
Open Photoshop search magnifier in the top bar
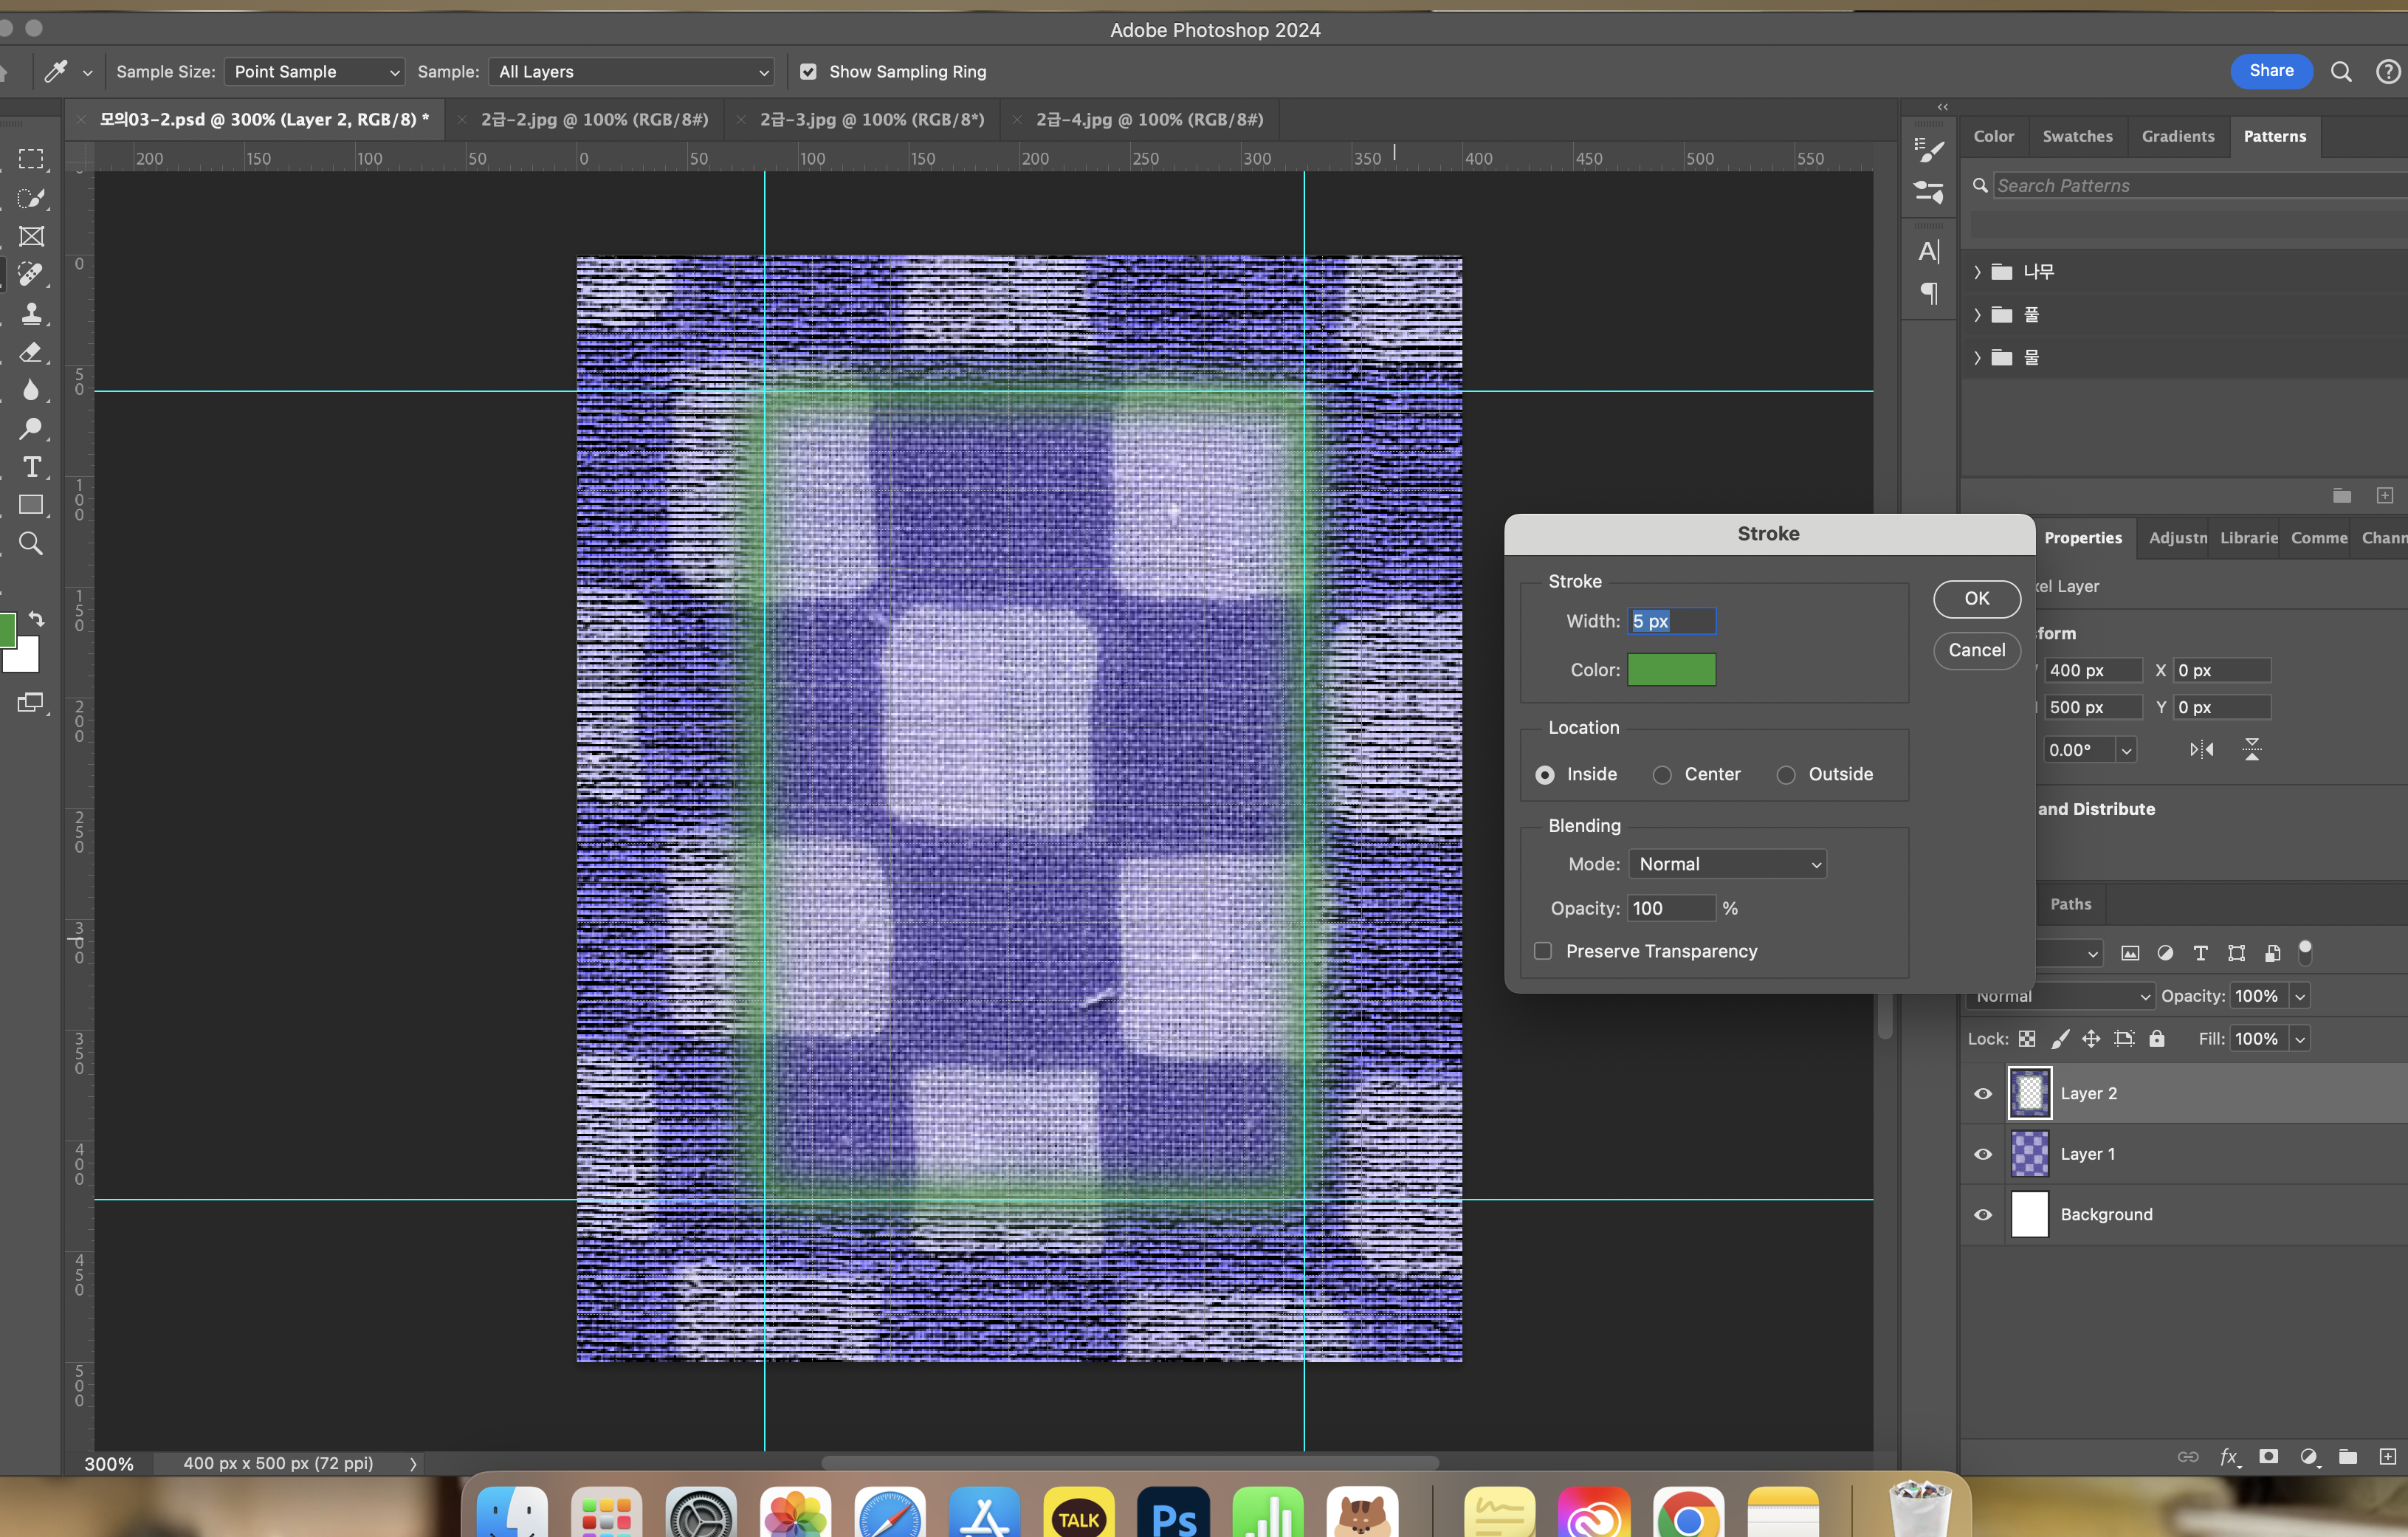2341,71
